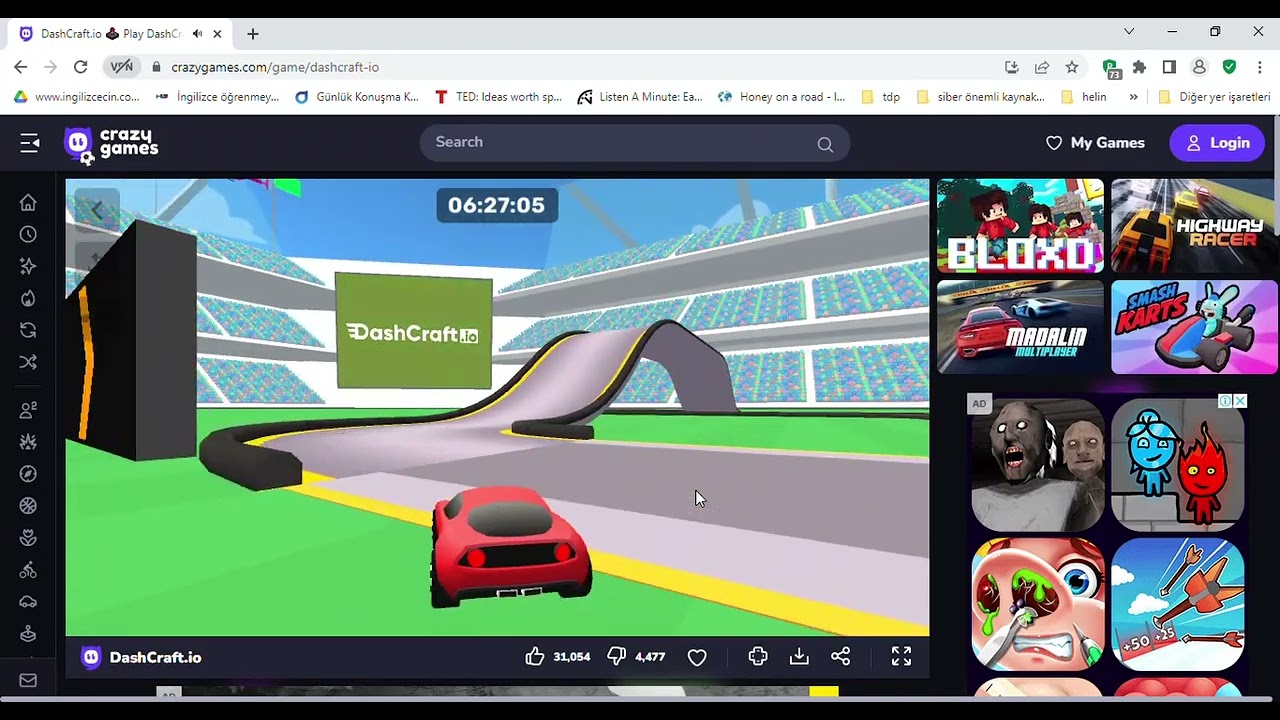The width and height of the screenshot is (1280, 720).
Task: Reload the page
Action: coord(81,67)
